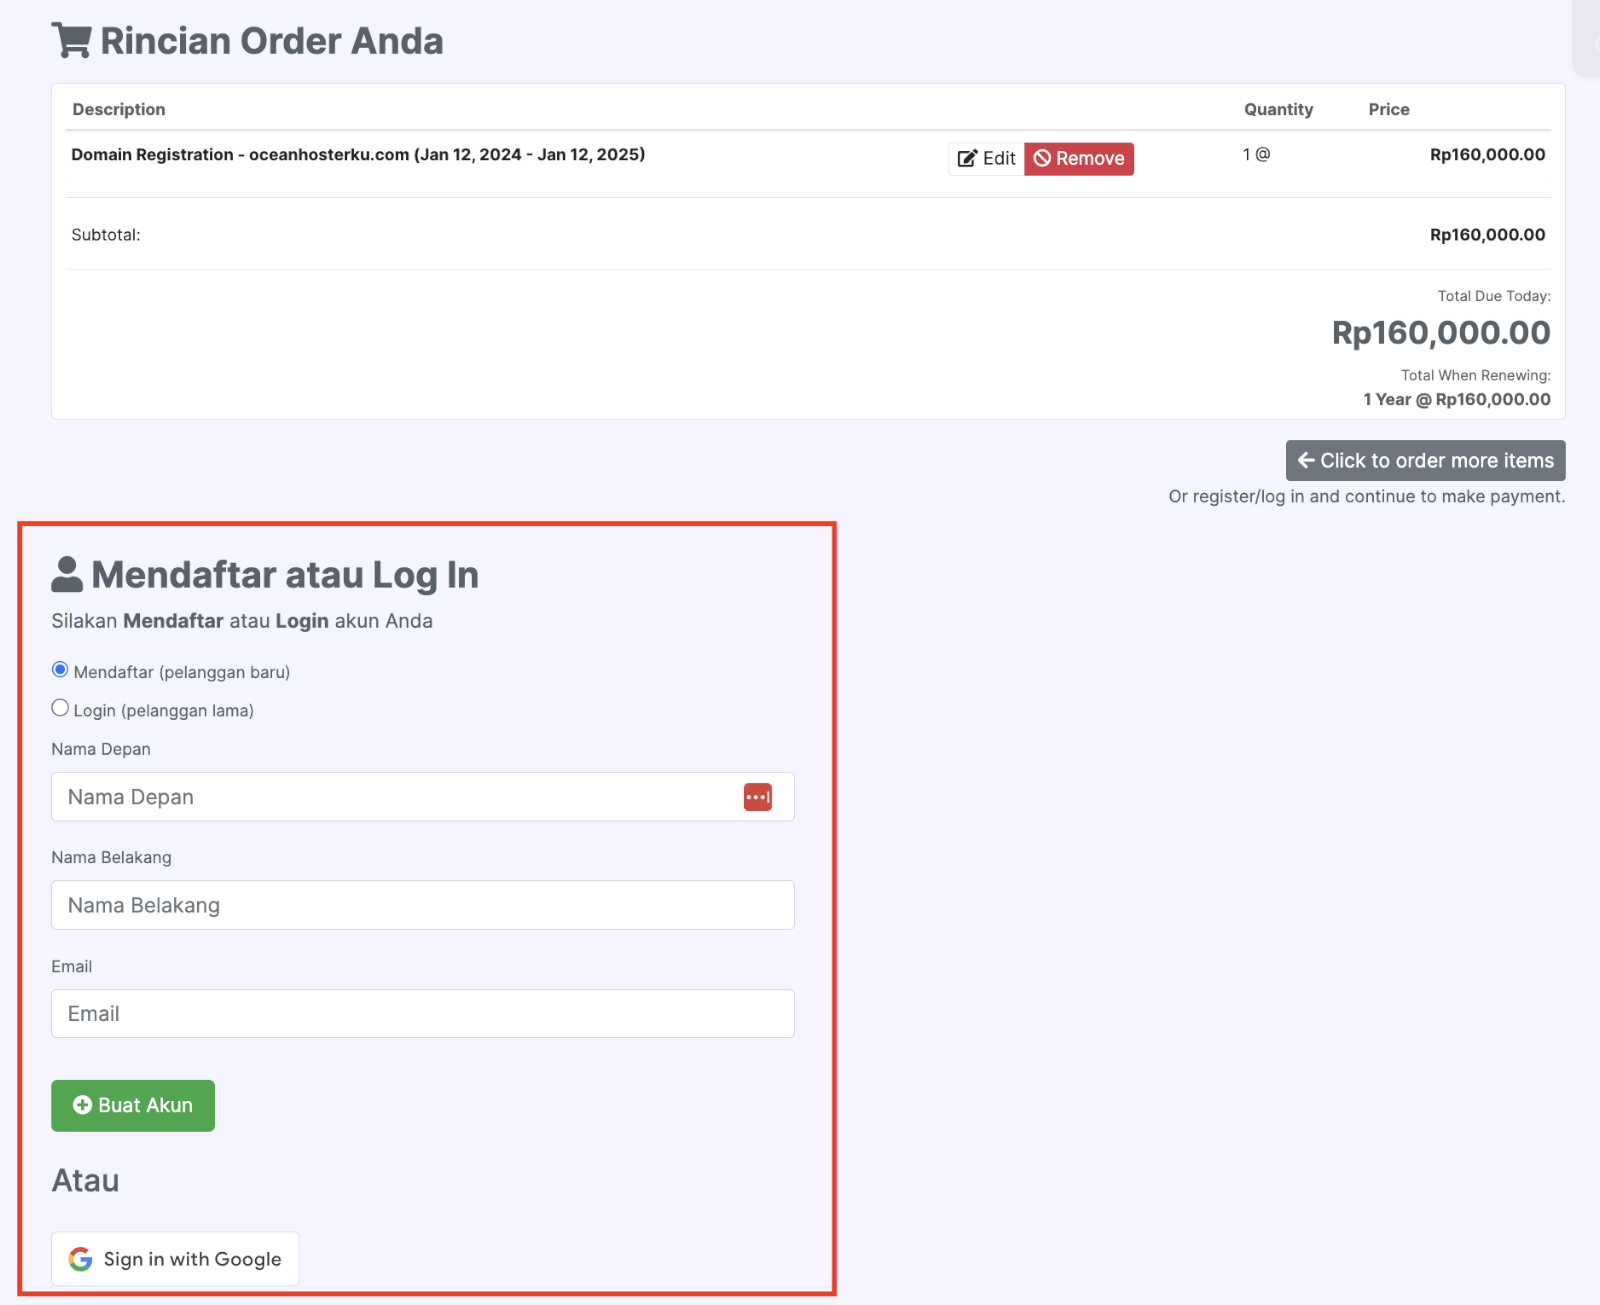Click the Google logo icon
Image resolution: width=1600 pixels, height=1305 pixels.
pyautogui.click(x=80, y=1259)
